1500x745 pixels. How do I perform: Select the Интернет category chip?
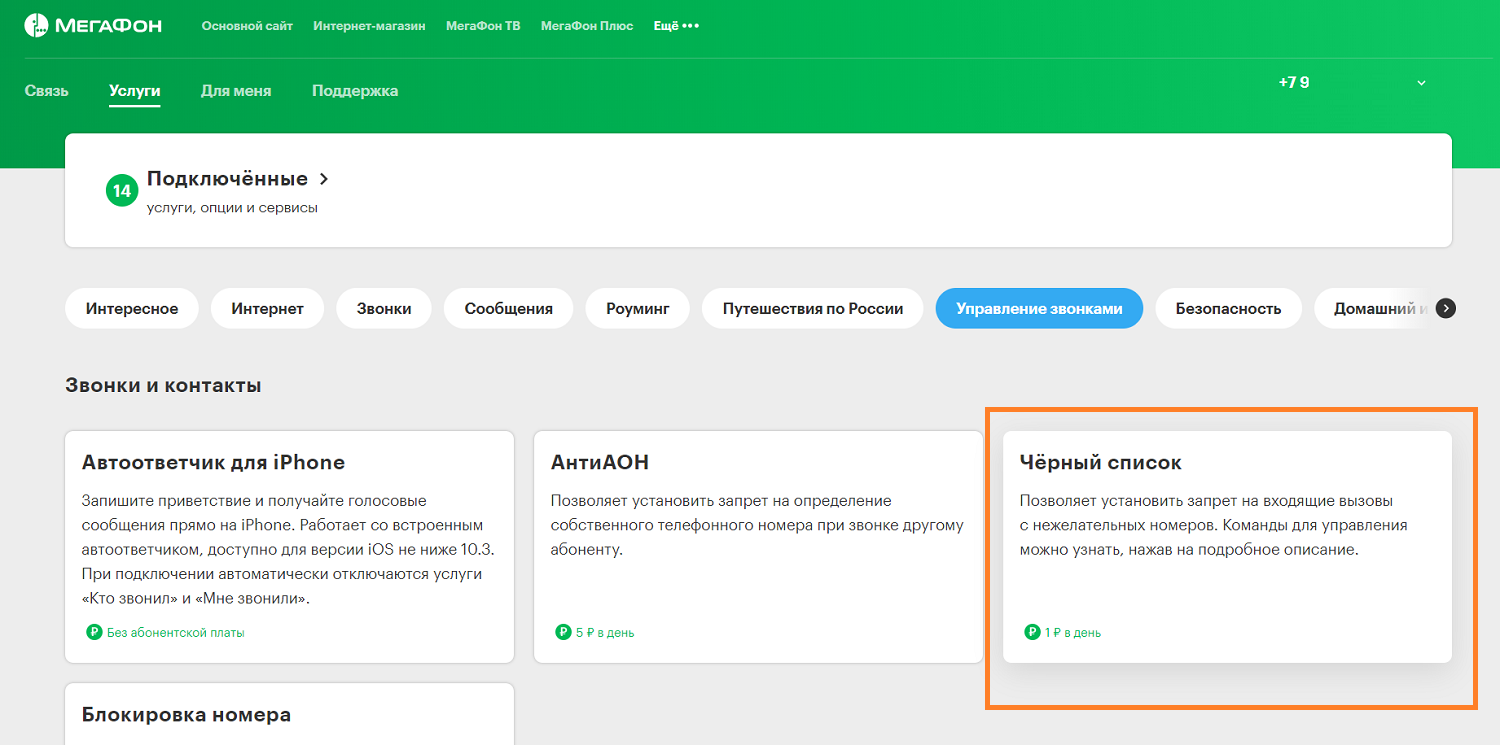tap(267, 309)
